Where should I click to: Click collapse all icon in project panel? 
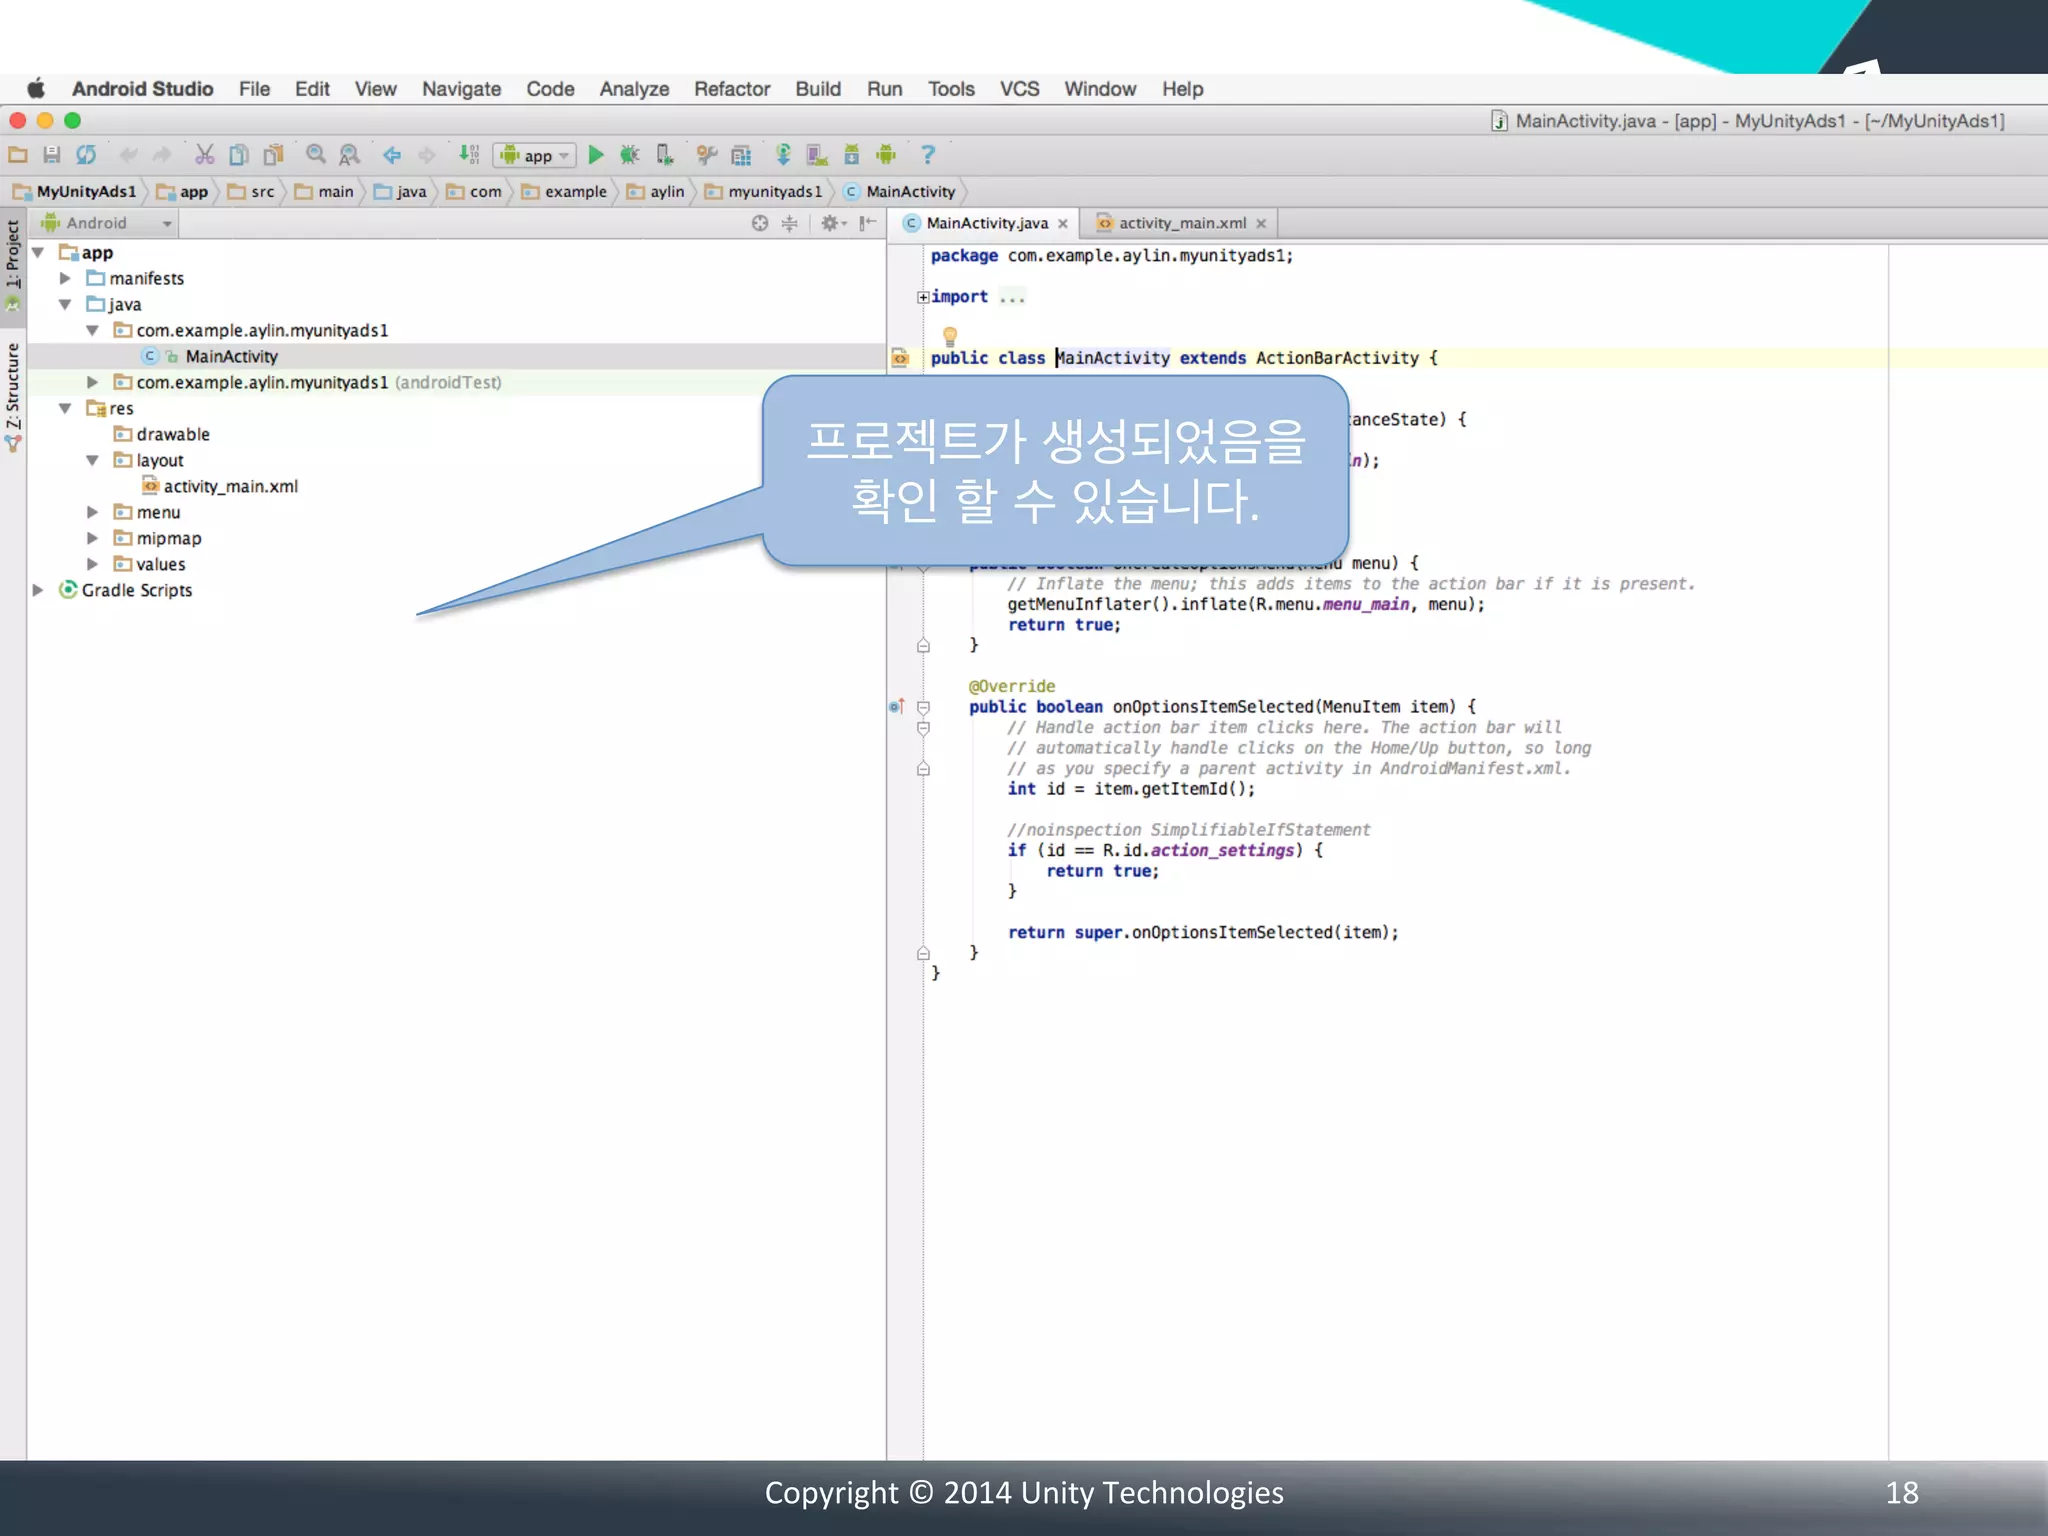pos(790,223)
